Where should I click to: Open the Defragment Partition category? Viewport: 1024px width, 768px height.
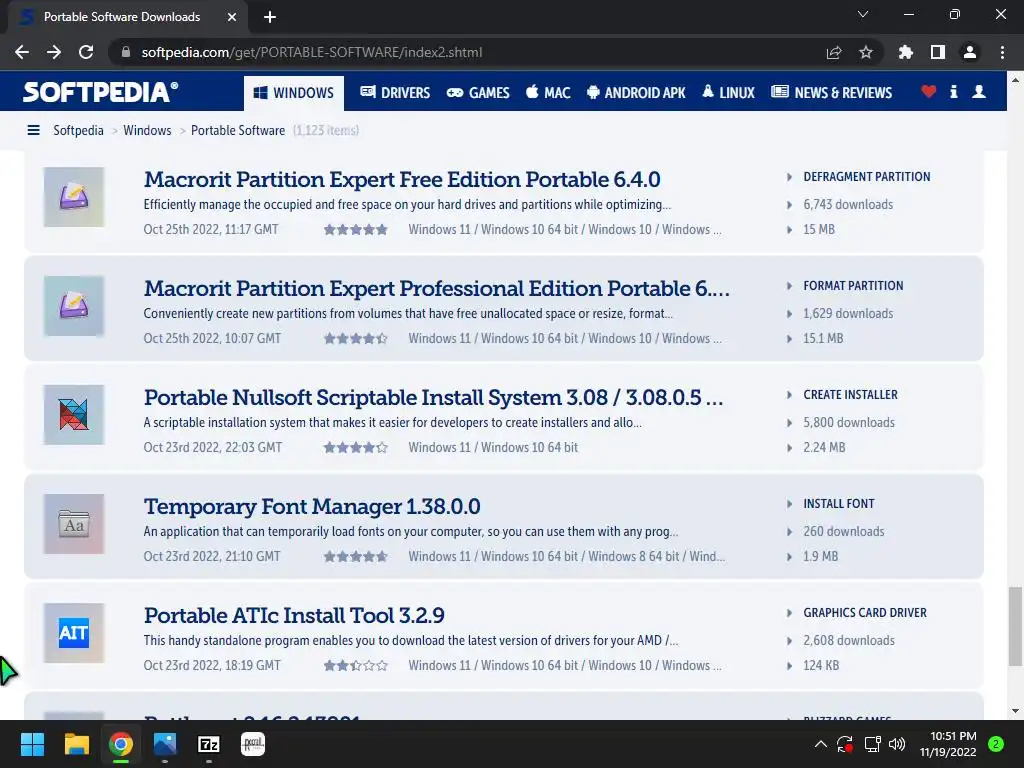(x=867, y=177)
